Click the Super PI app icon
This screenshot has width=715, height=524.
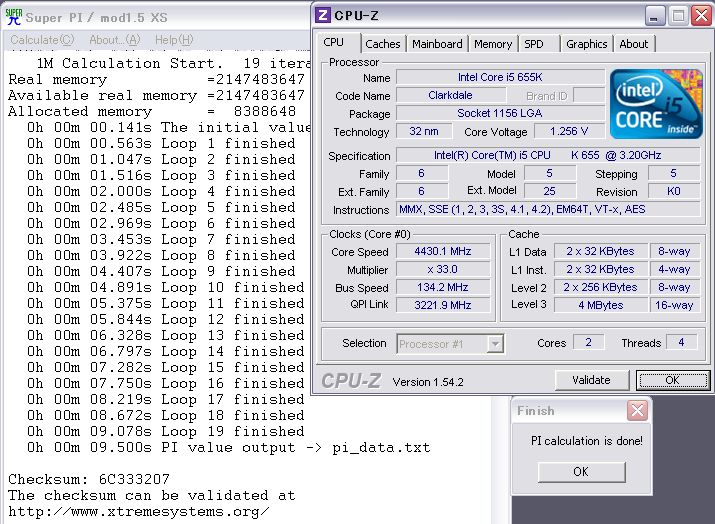[x=14, y=17]
